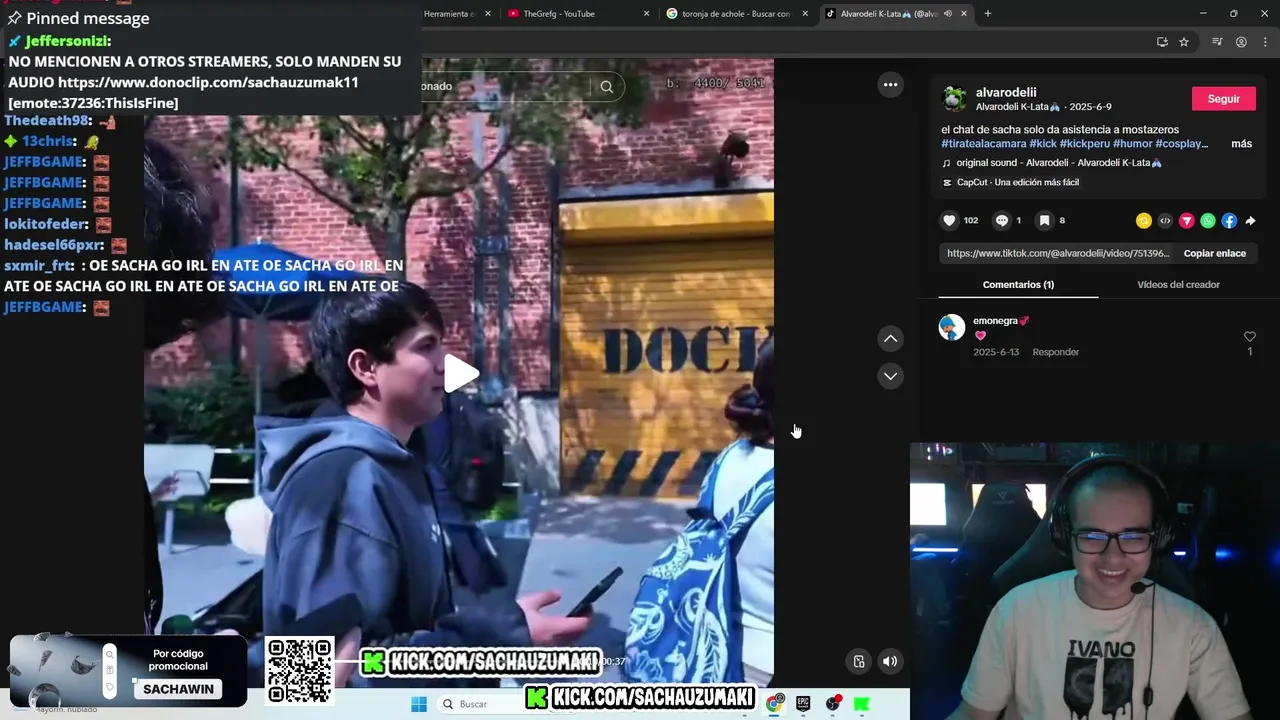This screenshot has height=720, width=1280.
Task: Open Kick app from taskbar
Action: click(861, 704)
